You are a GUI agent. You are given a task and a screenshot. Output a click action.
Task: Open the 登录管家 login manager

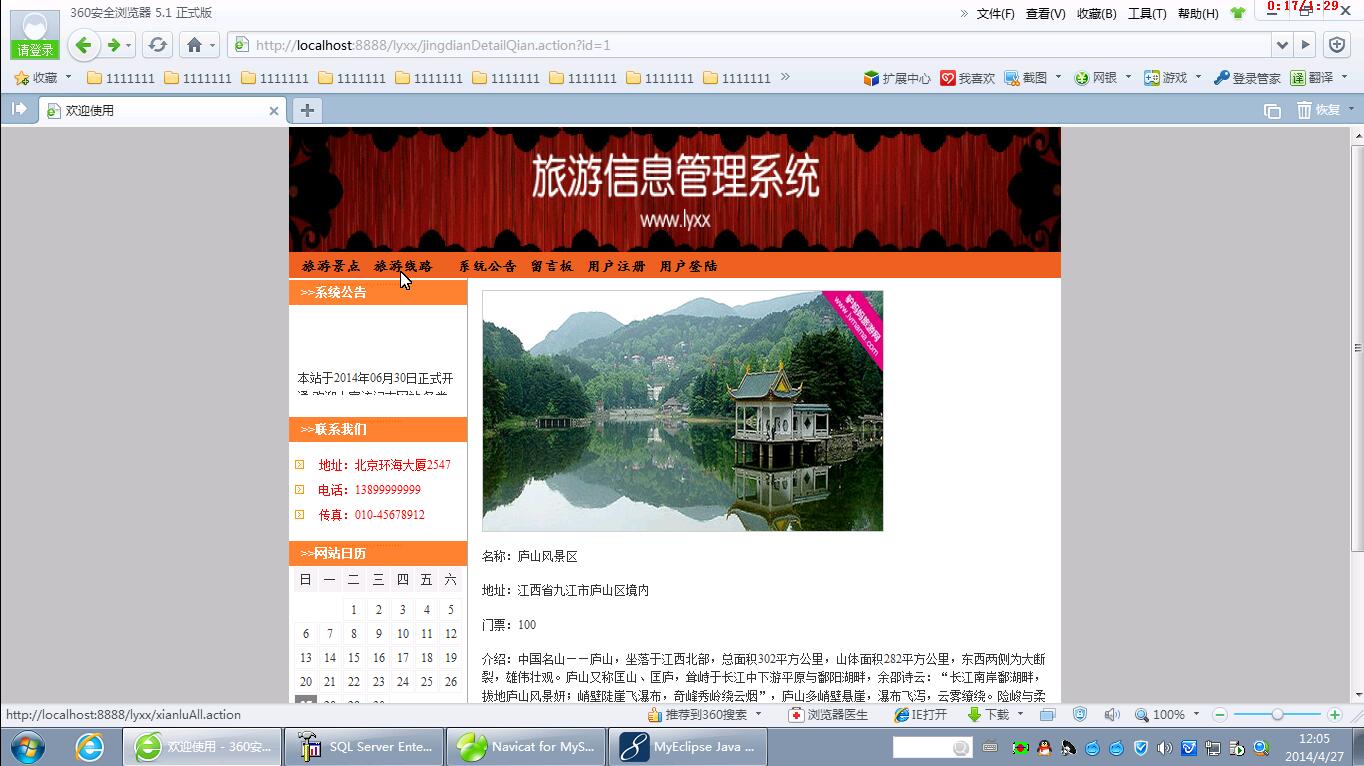[1247, 78]
